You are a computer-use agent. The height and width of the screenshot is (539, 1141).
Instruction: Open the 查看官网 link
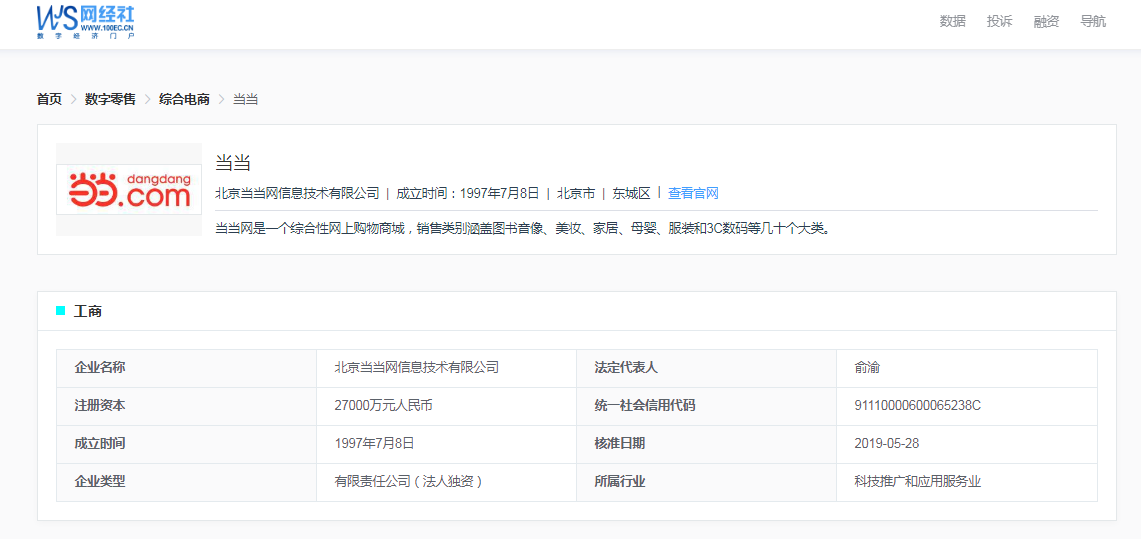tap(693, 193)
